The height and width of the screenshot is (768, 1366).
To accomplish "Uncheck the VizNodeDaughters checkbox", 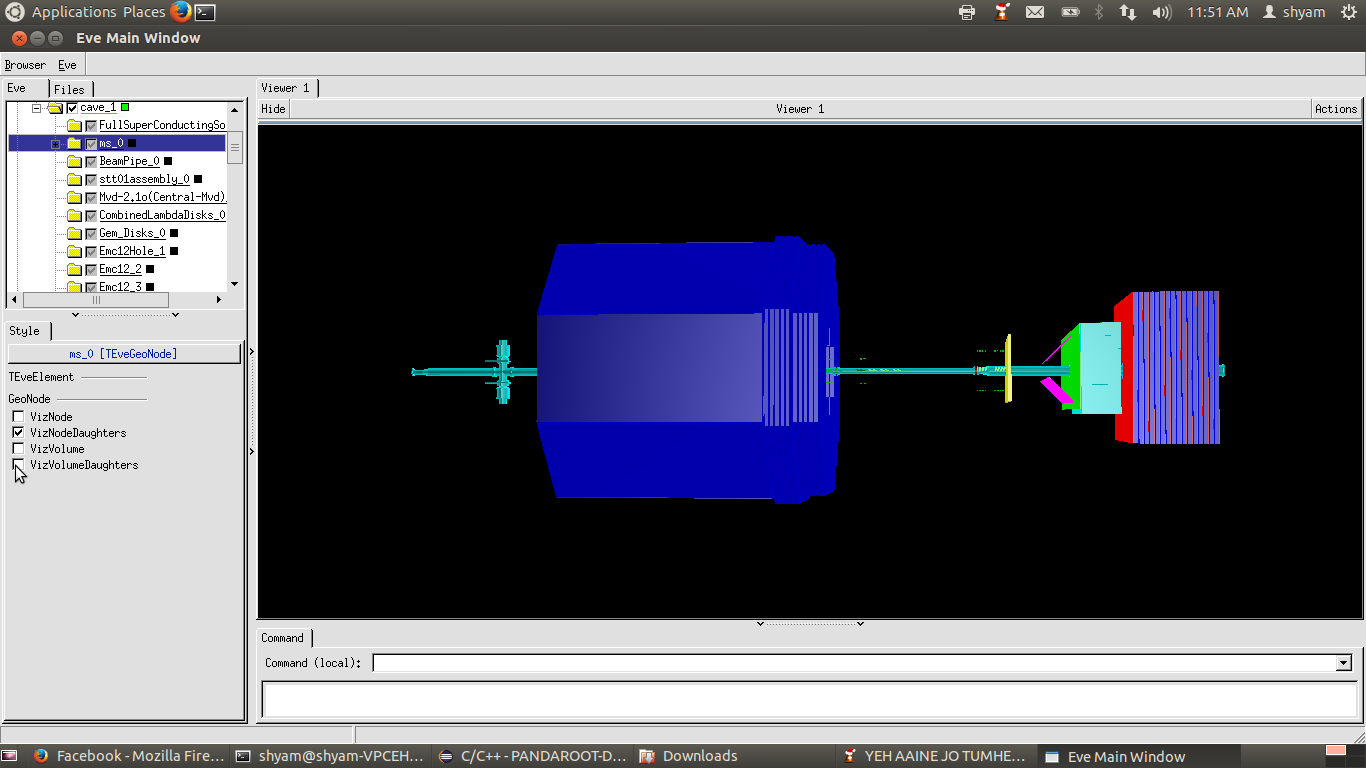I will 18,433.
